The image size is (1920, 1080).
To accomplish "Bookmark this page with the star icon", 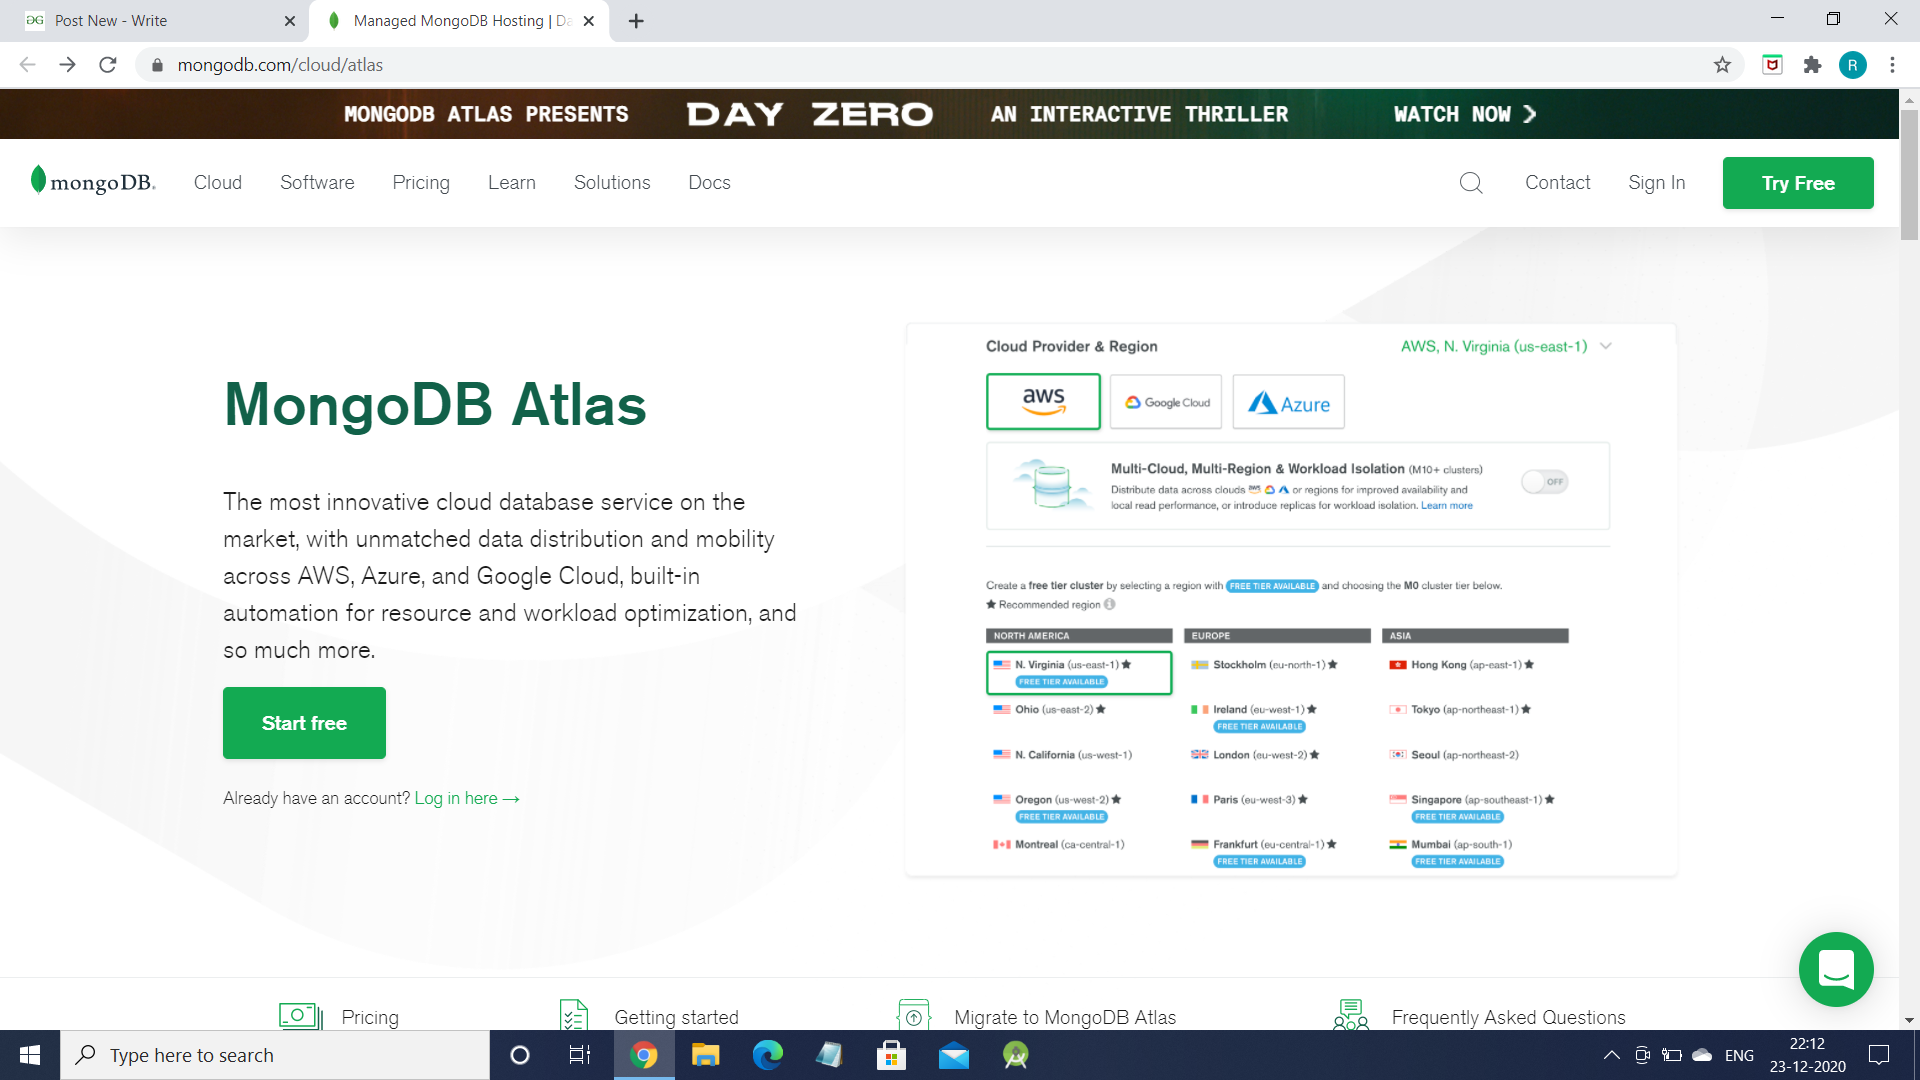I will click(1722, 65).
